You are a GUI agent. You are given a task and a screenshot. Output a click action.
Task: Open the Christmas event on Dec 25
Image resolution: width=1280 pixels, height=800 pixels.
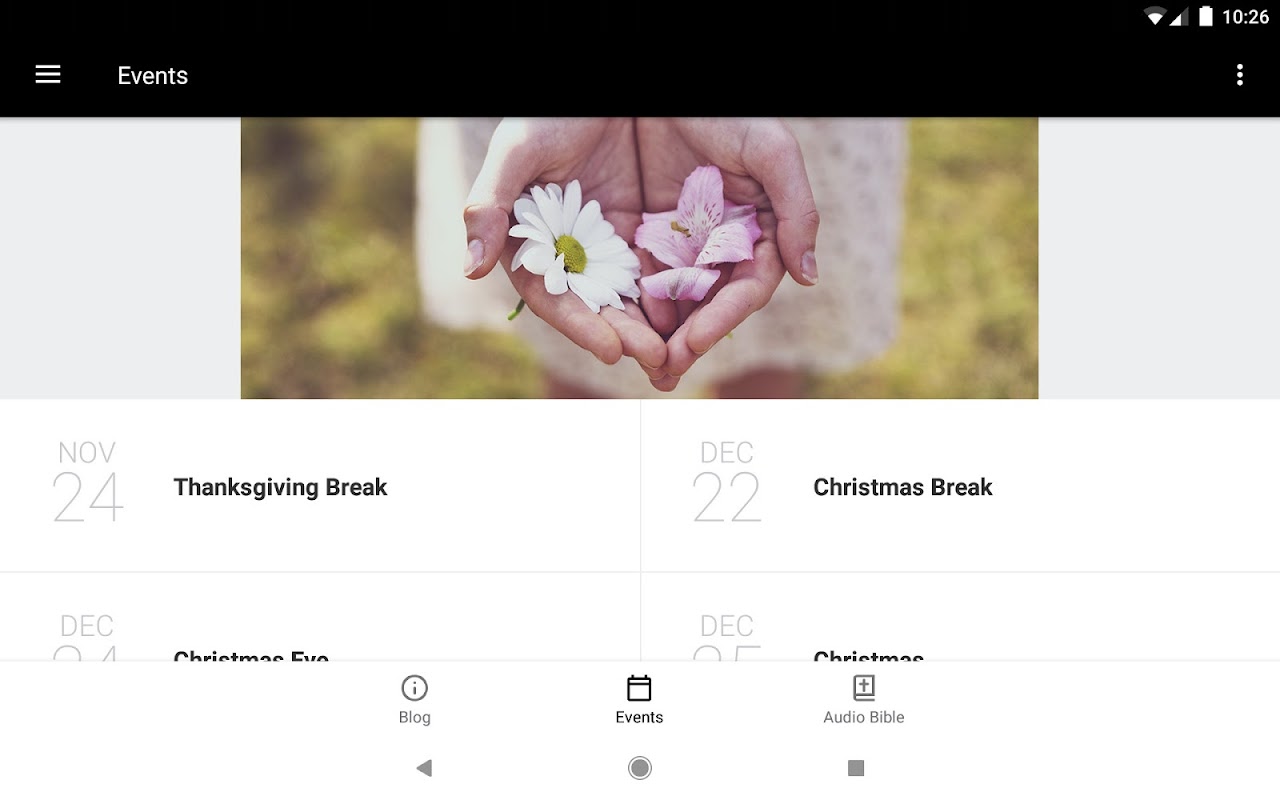pyautogui.click(x=960, y=617)
